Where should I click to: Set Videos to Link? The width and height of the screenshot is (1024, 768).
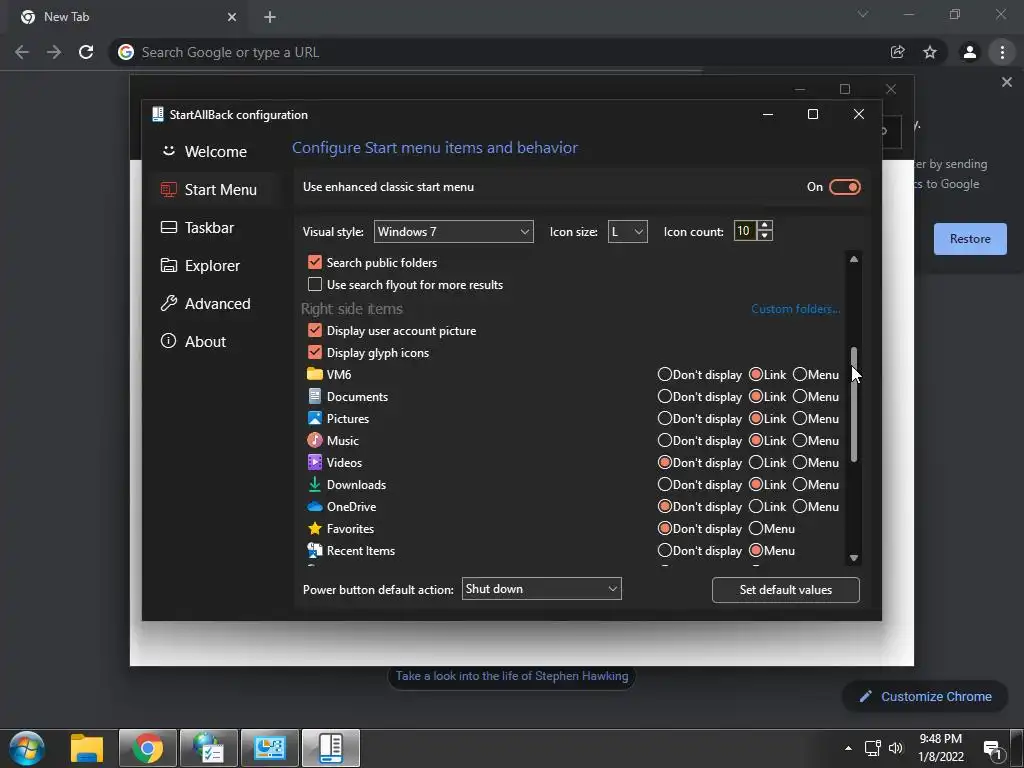tap(756, 462)
